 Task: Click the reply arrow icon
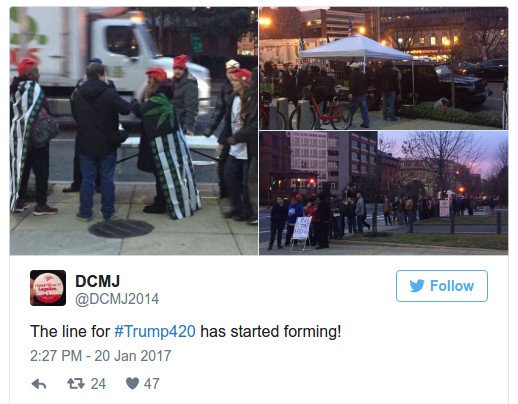(x=39, y=384)
